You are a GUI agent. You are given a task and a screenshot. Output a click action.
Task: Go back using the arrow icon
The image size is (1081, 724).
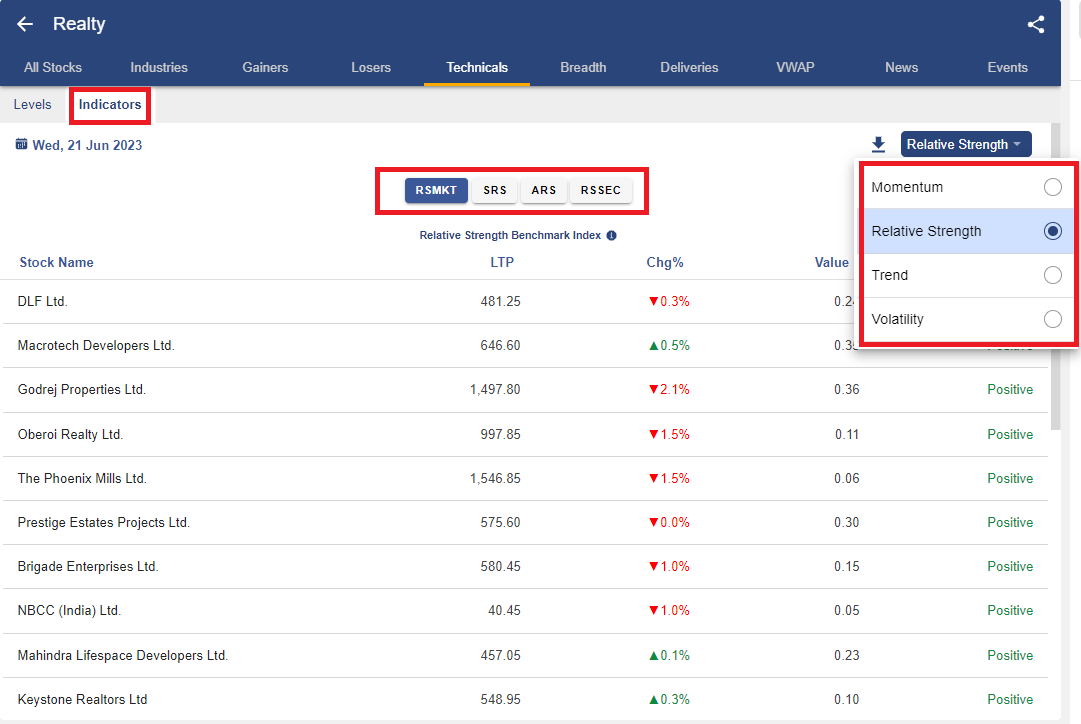[25, 24]
